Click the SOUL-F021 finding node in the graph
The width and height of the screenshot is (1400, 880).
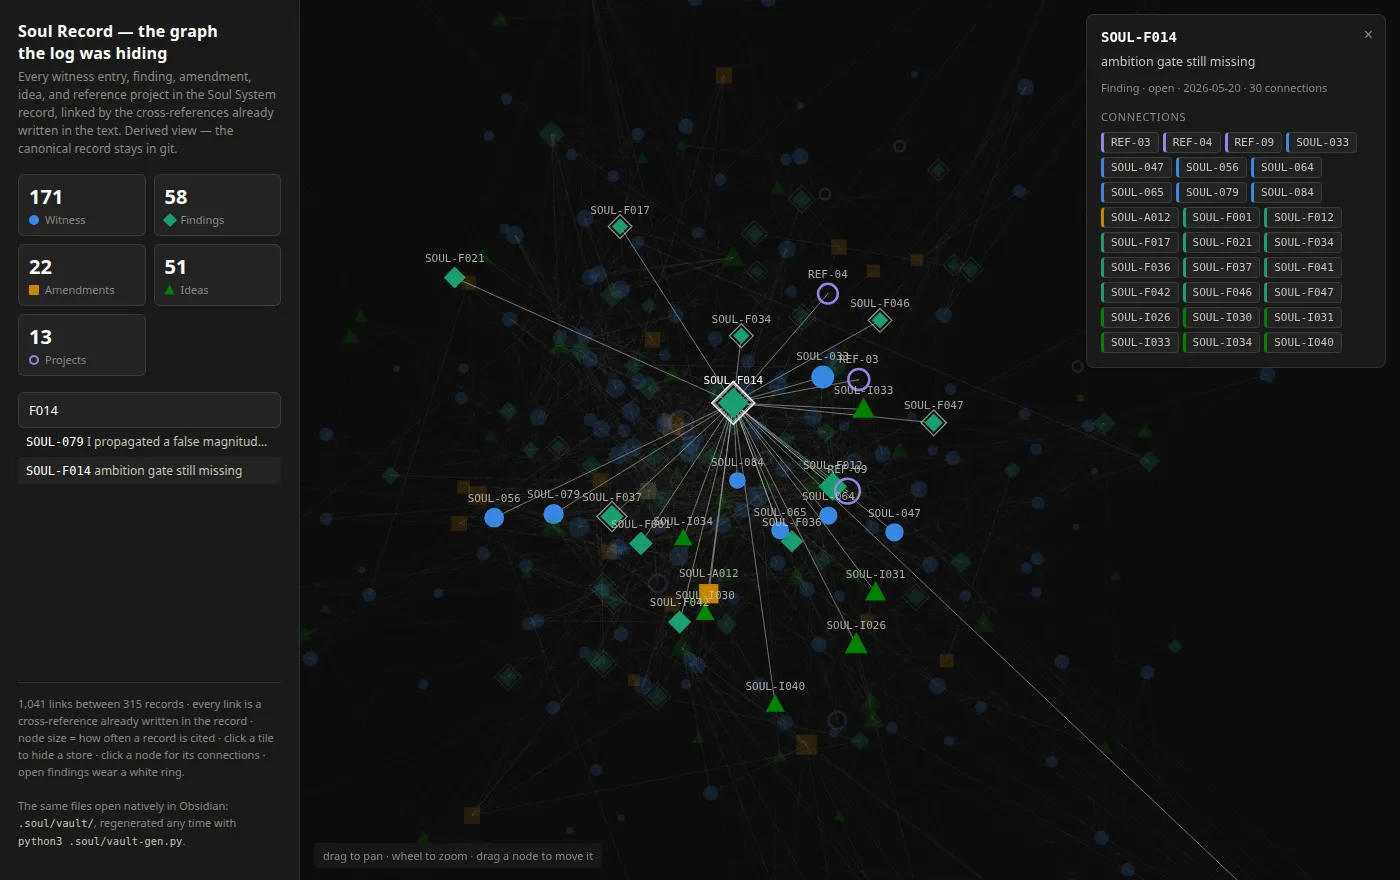[455, 277]
